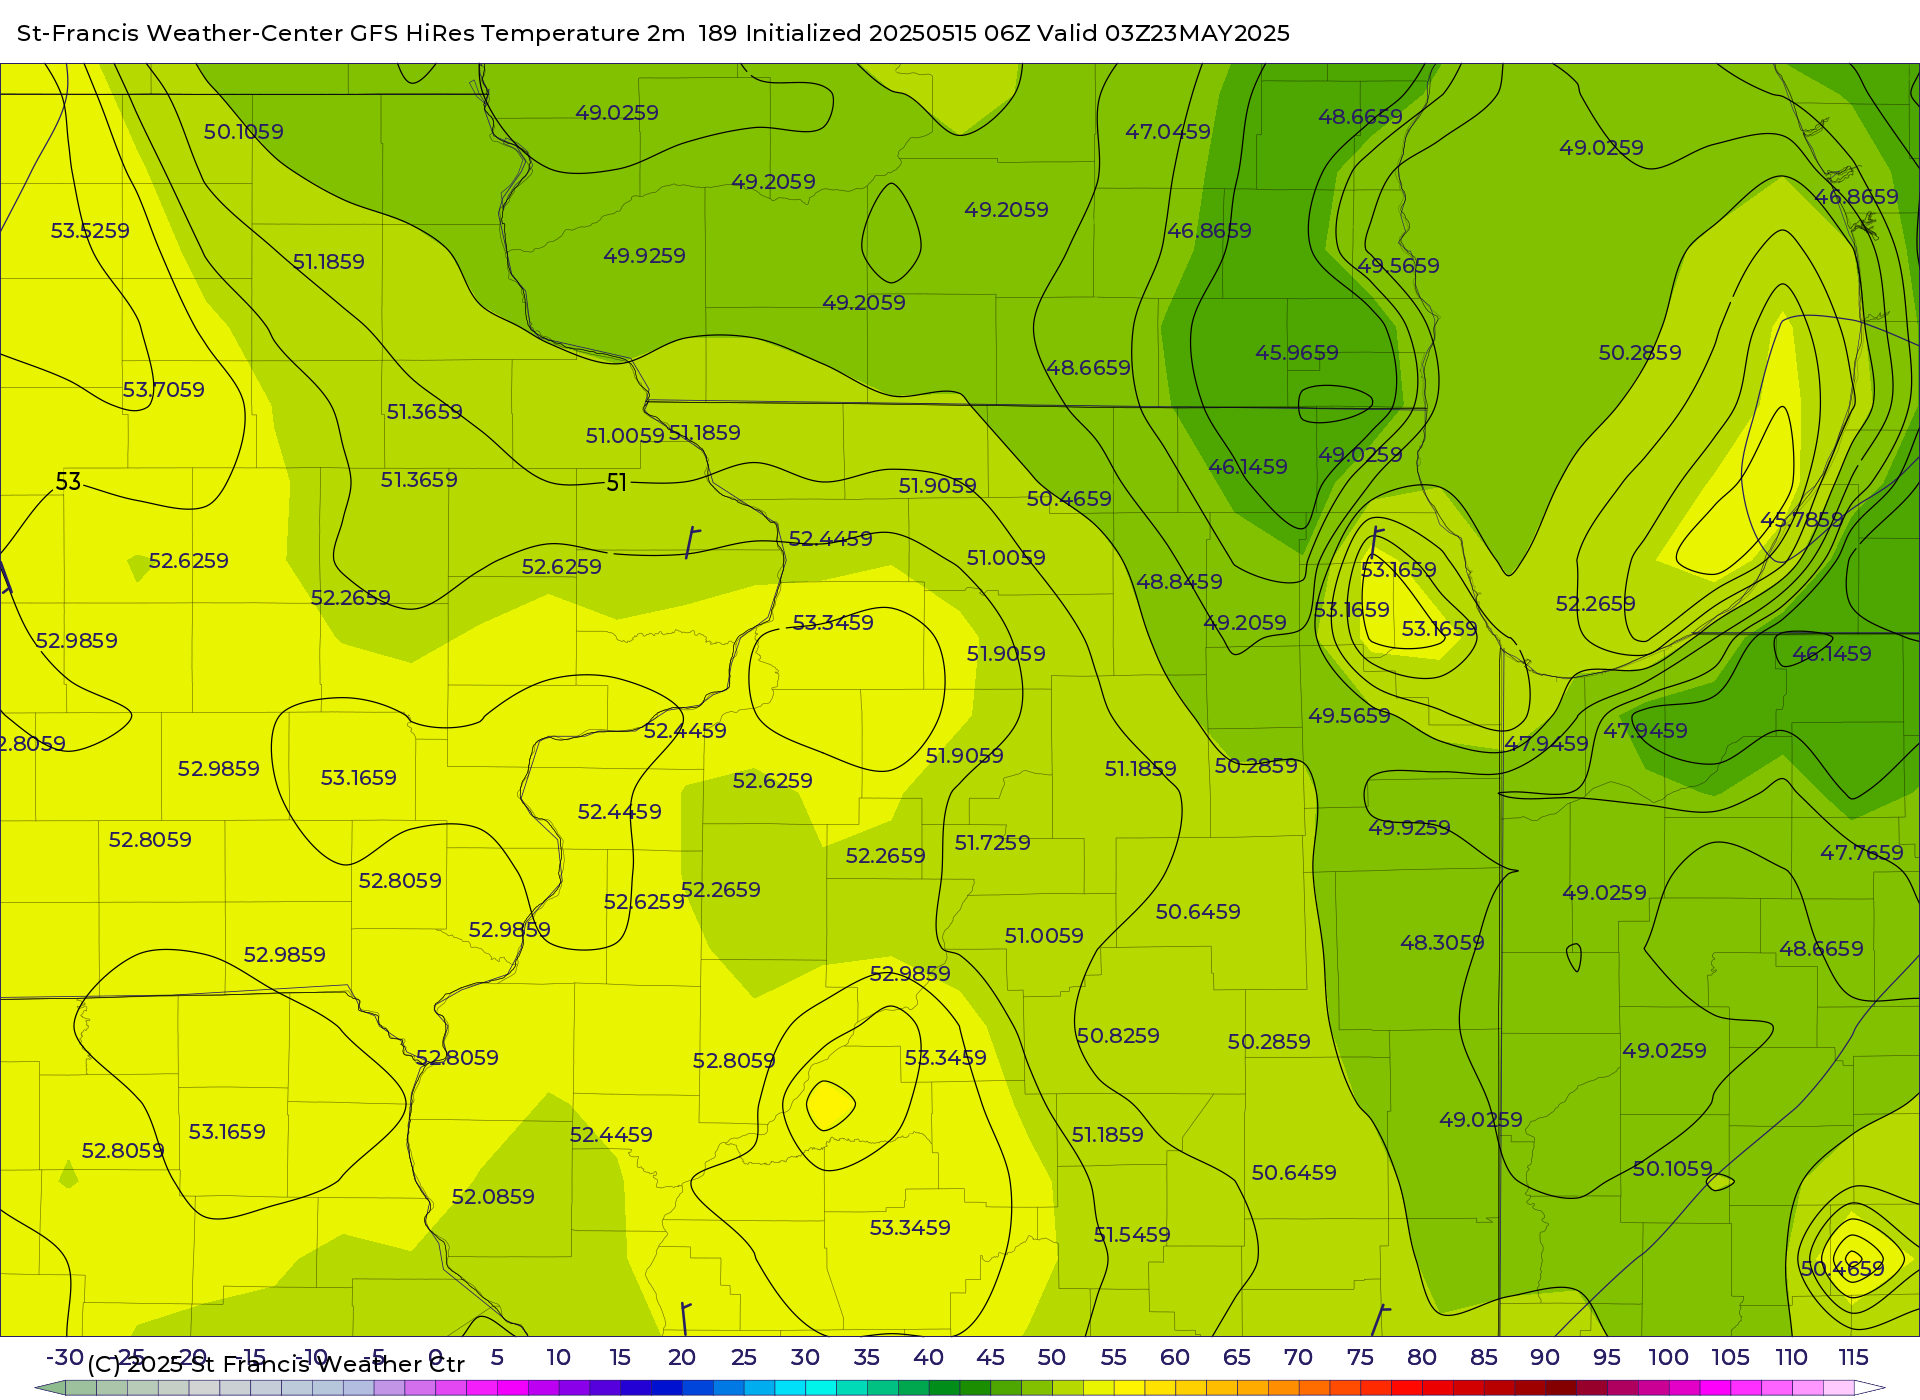Click the right arrow end of color scale

(1870, 1388)
